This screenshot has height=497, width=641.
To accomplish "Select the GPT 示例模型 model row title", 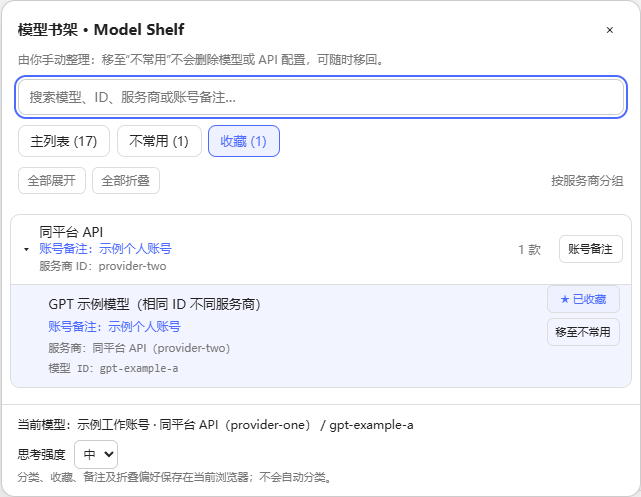I will tap(154, 304).
